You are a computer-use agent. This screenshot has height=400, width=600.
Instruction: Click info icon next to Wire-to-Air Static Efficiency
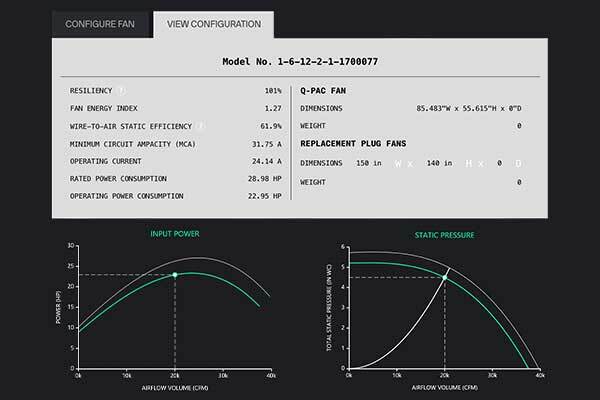(x=201, y=126)
